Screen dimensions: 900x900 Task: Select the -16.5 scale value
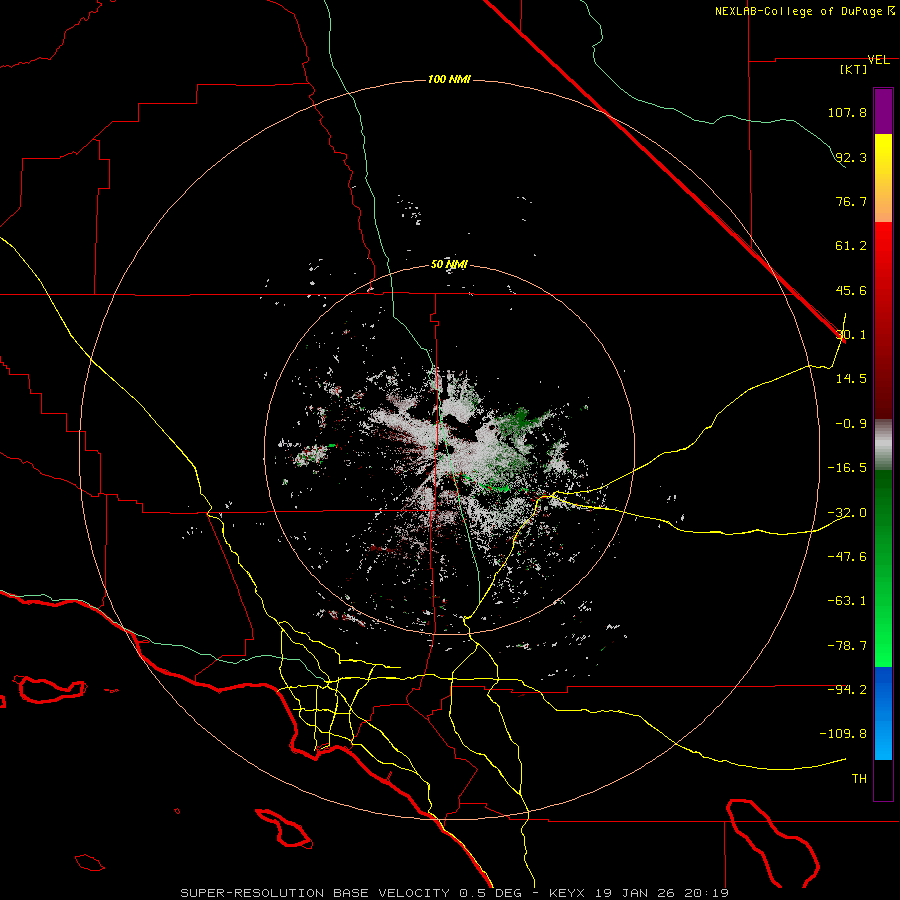pyautogui.click(x=847, y=468)
